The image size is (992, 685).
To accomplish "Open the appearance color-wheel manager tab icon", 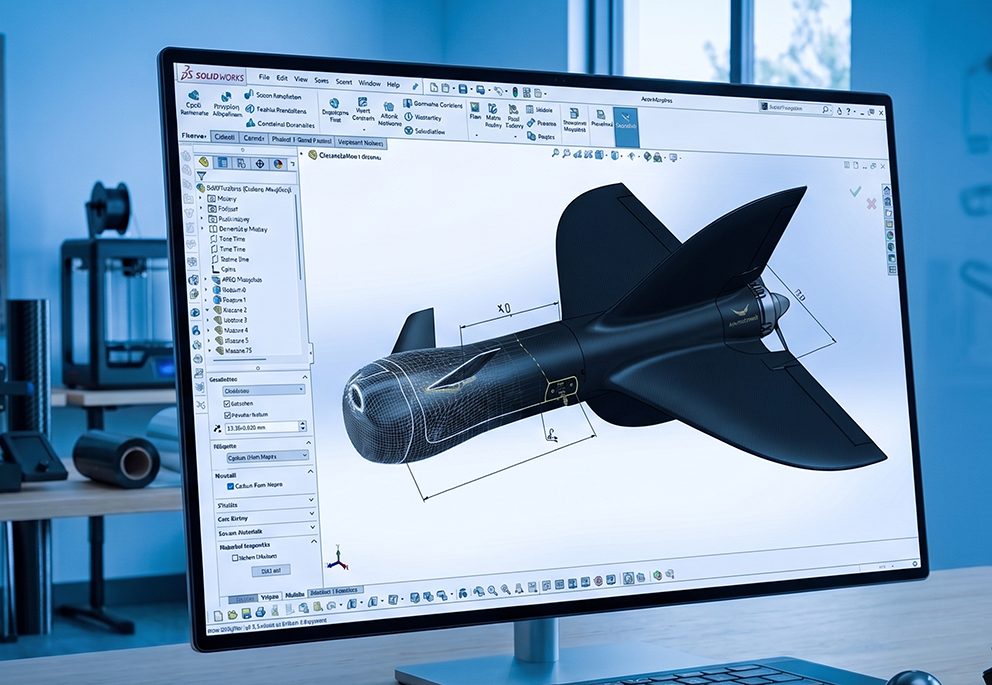I will [x=278, y=164].
